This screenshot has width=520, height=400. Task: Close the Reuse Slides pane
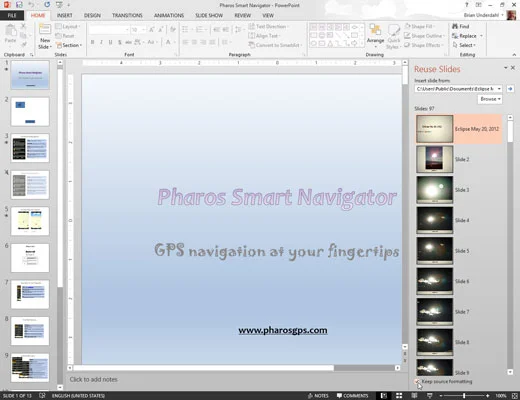coord(513,68)
